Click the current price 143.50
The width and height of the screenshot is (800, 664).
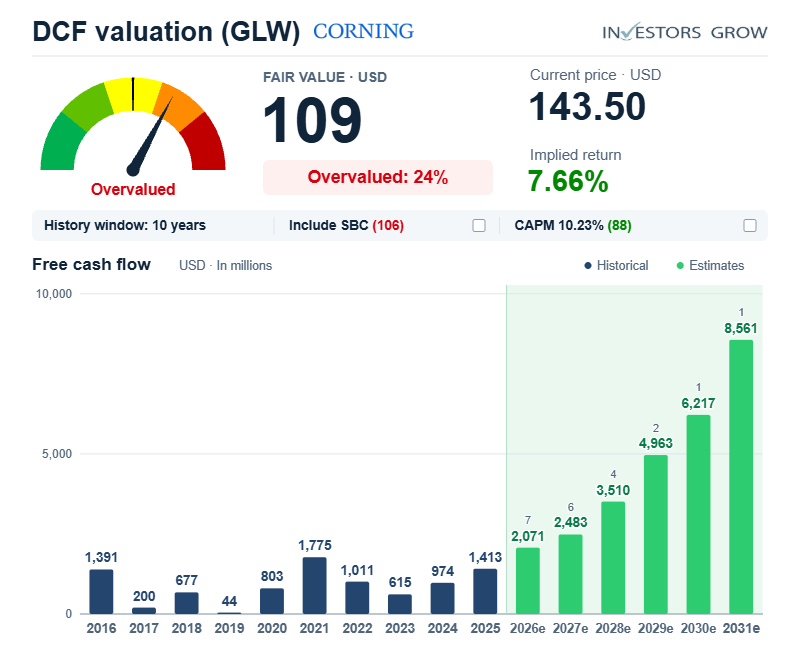coord(587,107)
